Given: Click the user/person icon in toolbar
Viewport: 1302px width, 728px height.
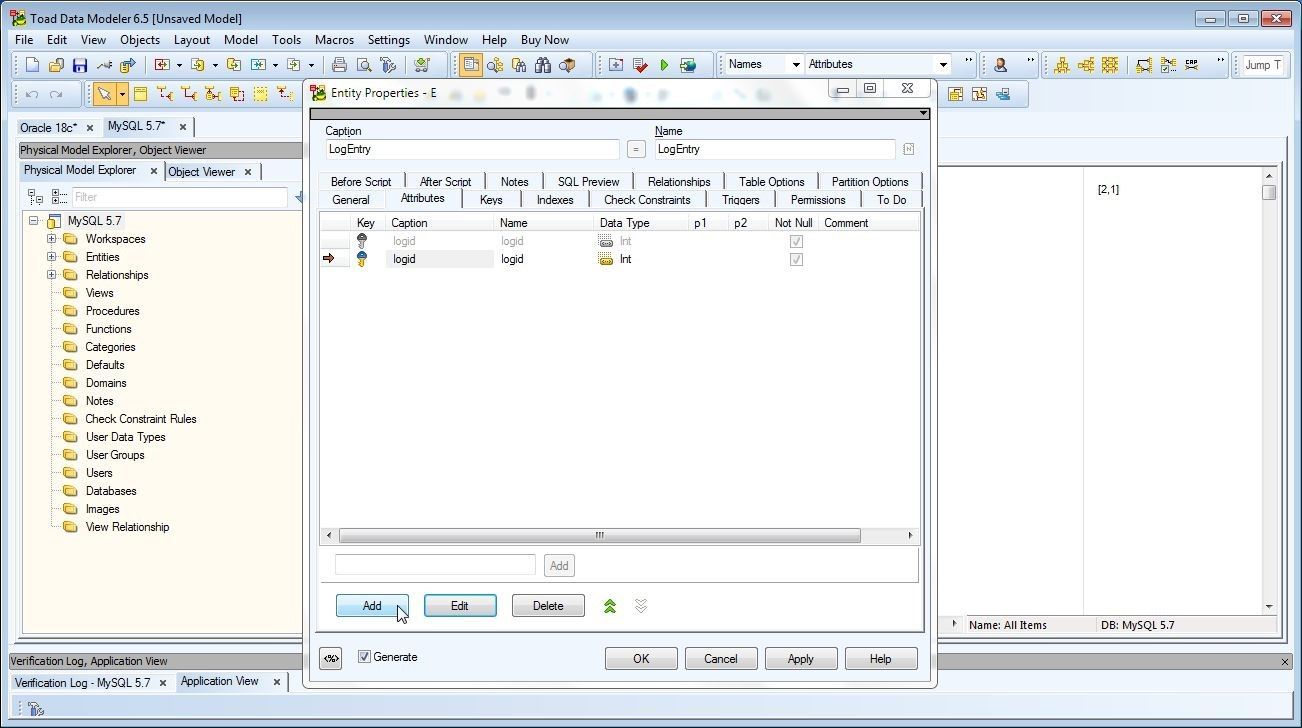Looking at the screenshot, I should pyautogui.click(x=1000, y=65).
